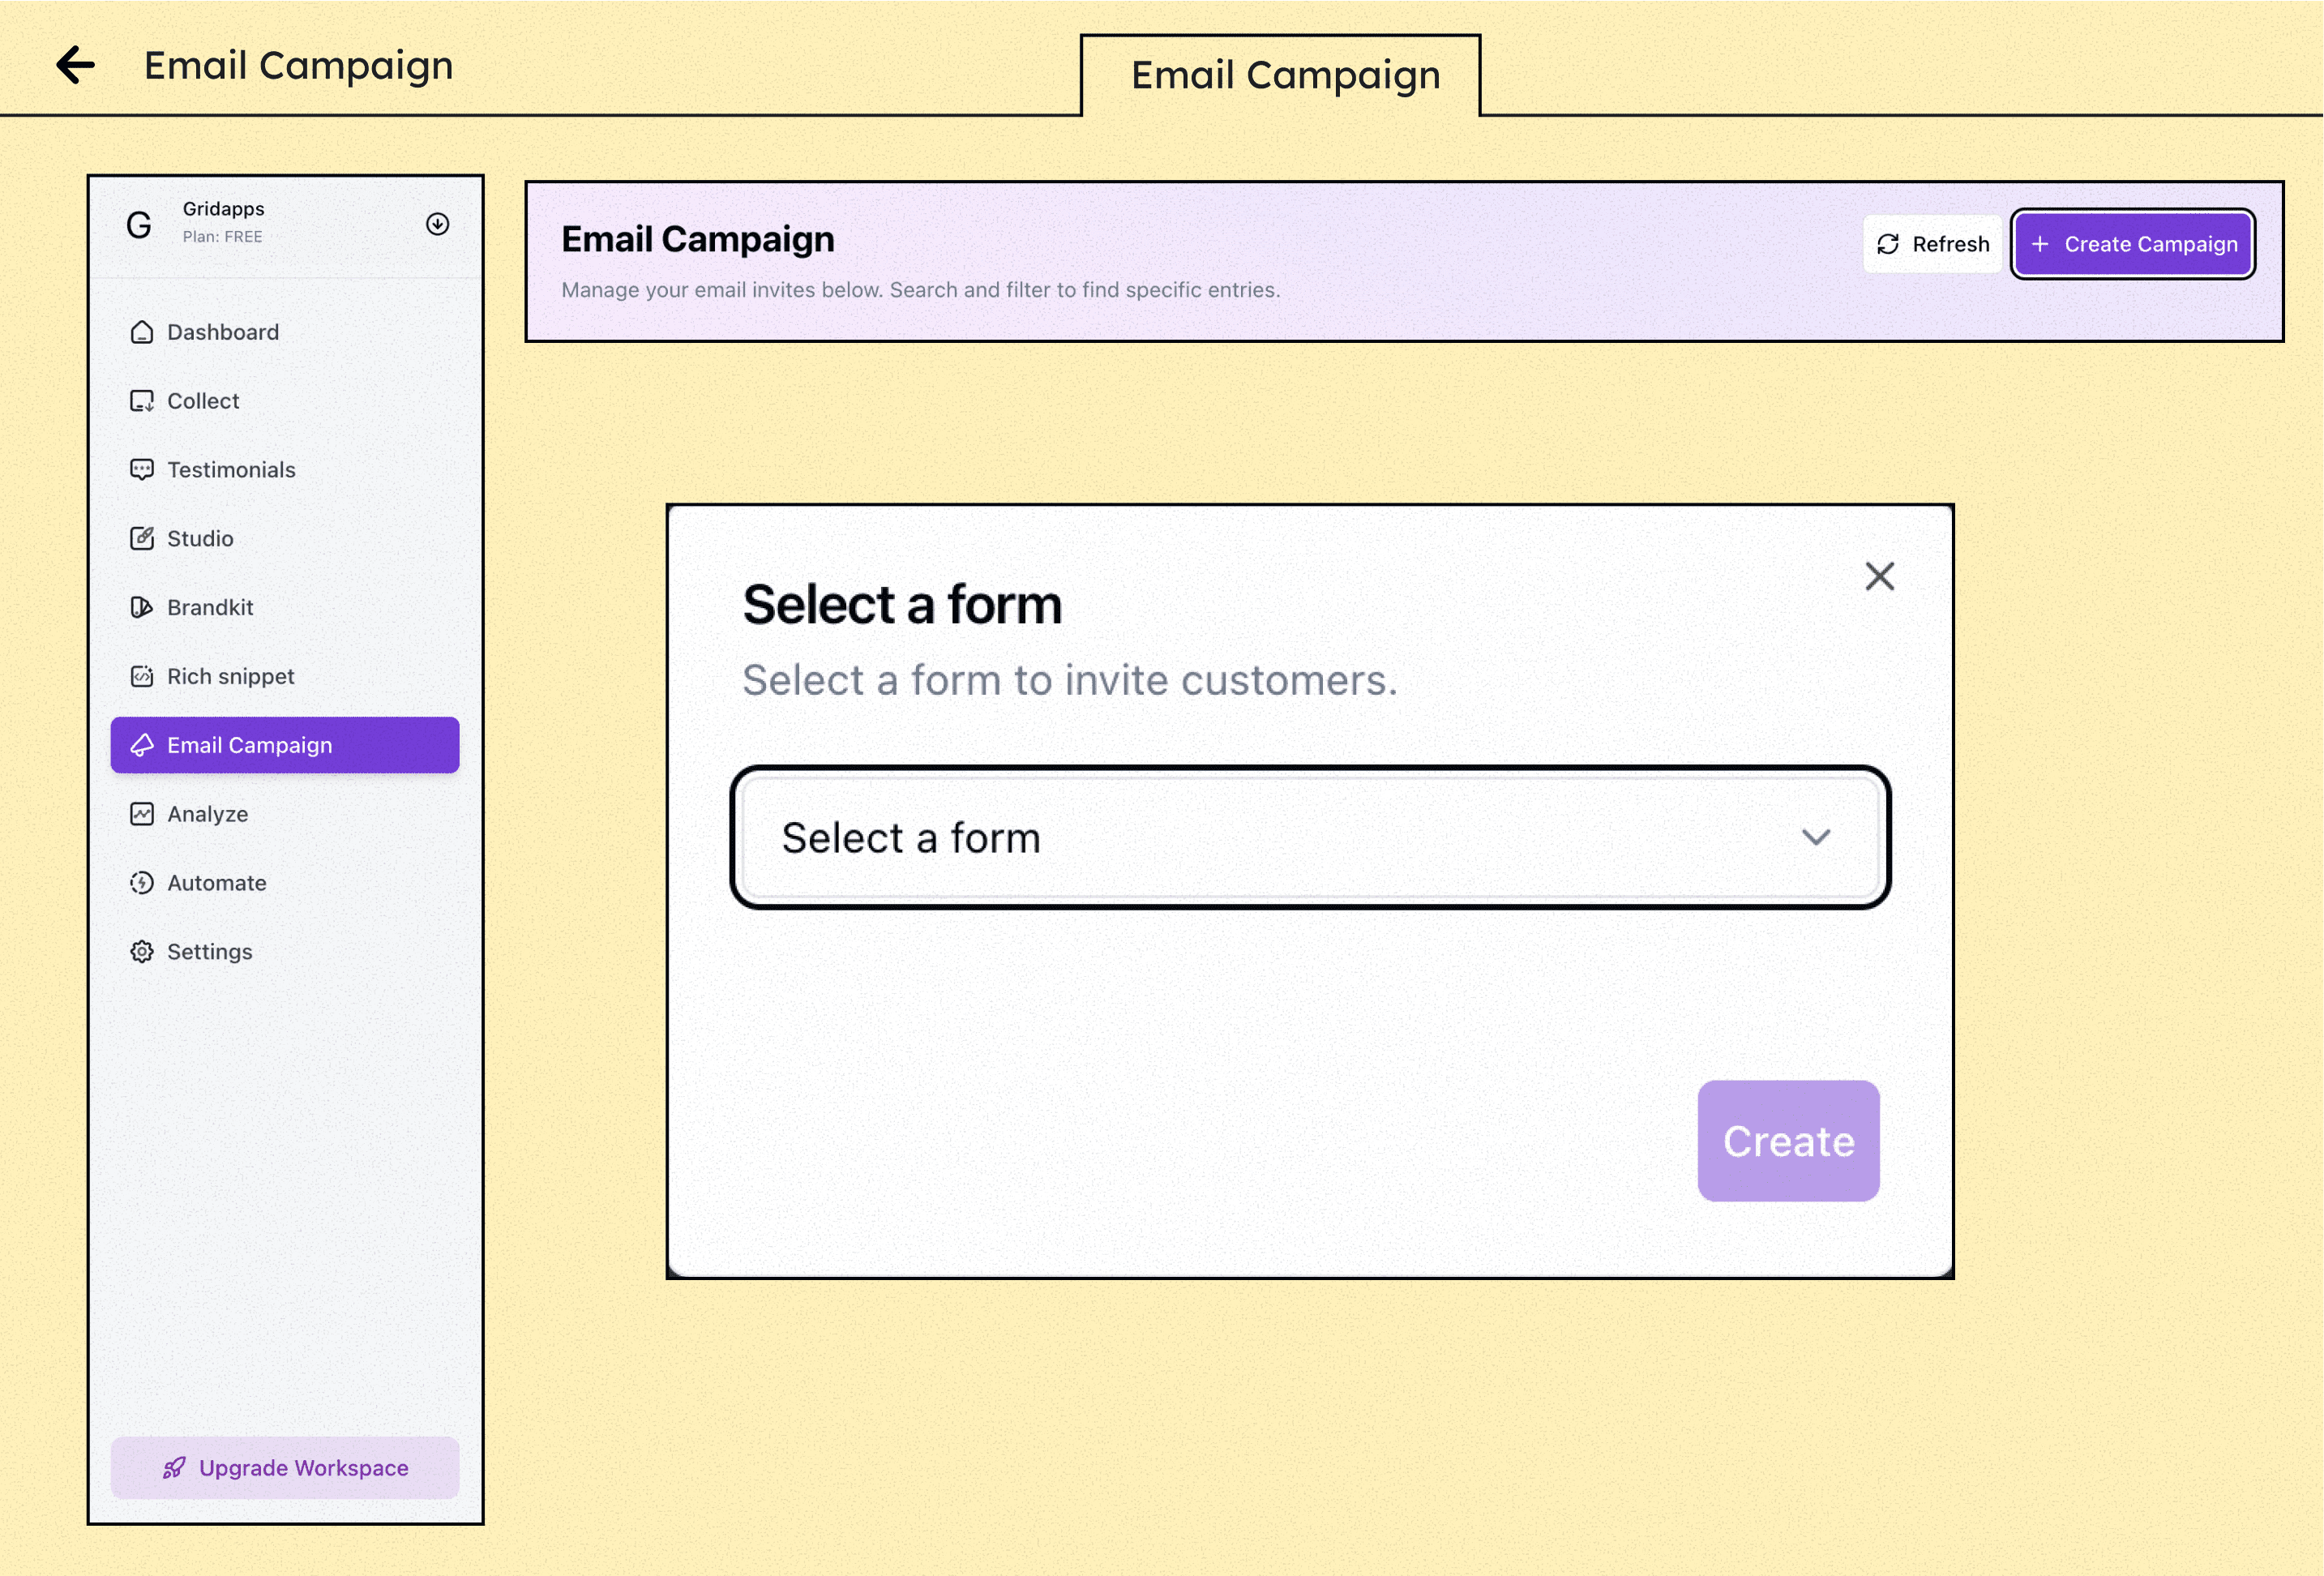This screenshot has width=2324, height=1576.
Task: Click the back arrow icon
Action: point(75,66)
